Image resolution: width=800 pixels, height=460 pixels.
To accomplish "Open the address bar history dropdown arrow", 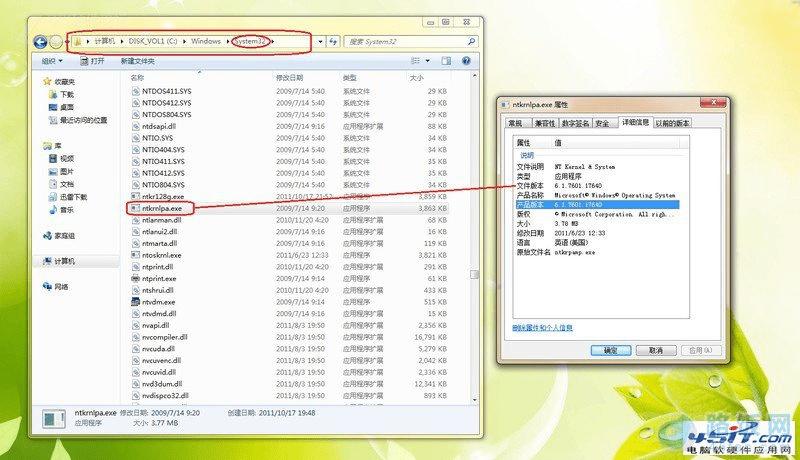I will pyautogui.click(x=320, y=41).
